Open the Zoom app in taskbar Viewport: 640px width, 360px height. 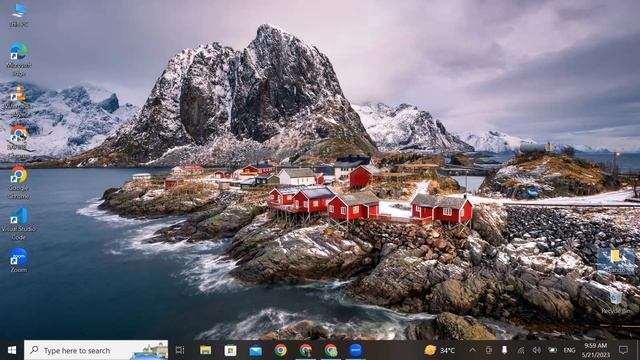356,350
